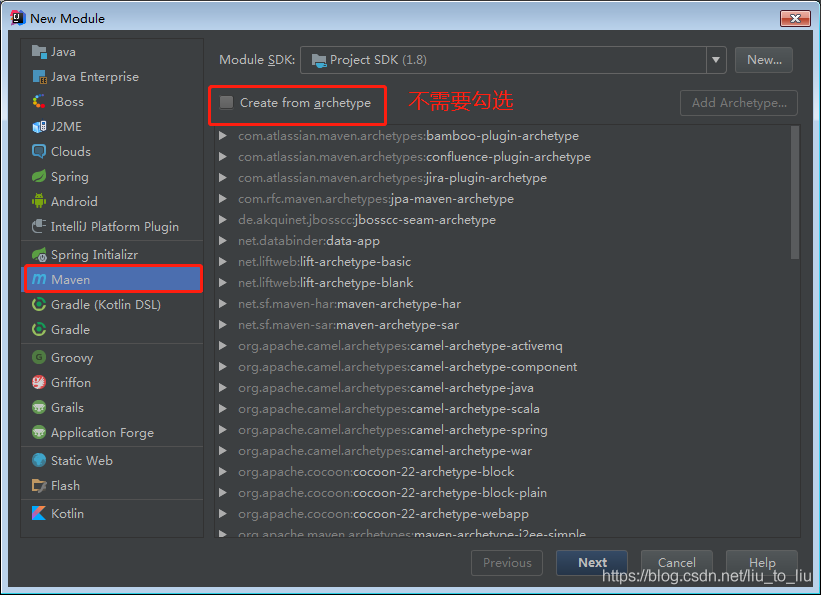Click the Grails icon
The height and width of the screenshot is (595, 821).
(39, 407)
